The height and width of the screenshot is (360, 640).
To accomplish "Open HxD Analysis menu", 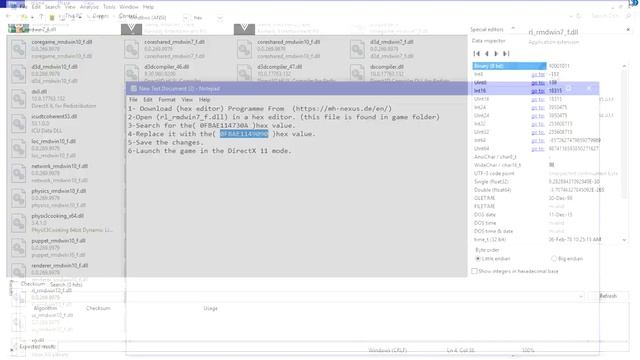I will click(x=89, y=7).
